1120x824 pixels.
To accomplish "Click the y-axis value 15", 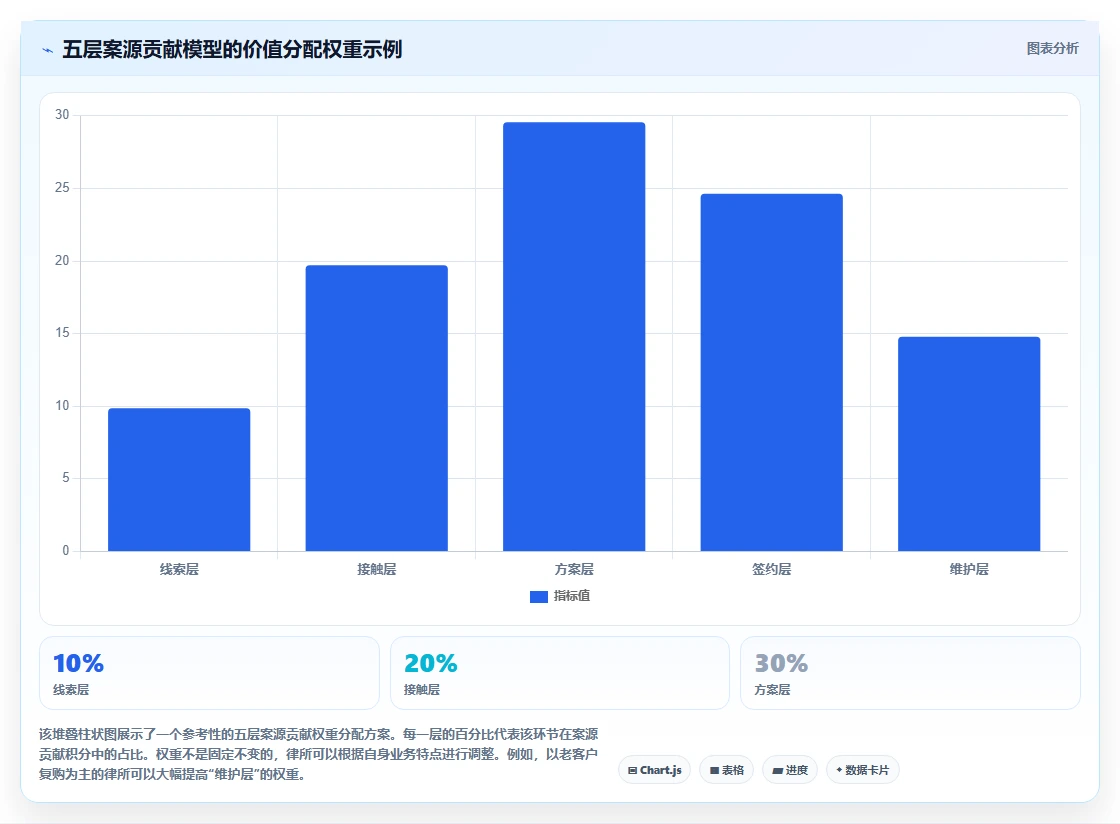I will (x=62, y=333).
